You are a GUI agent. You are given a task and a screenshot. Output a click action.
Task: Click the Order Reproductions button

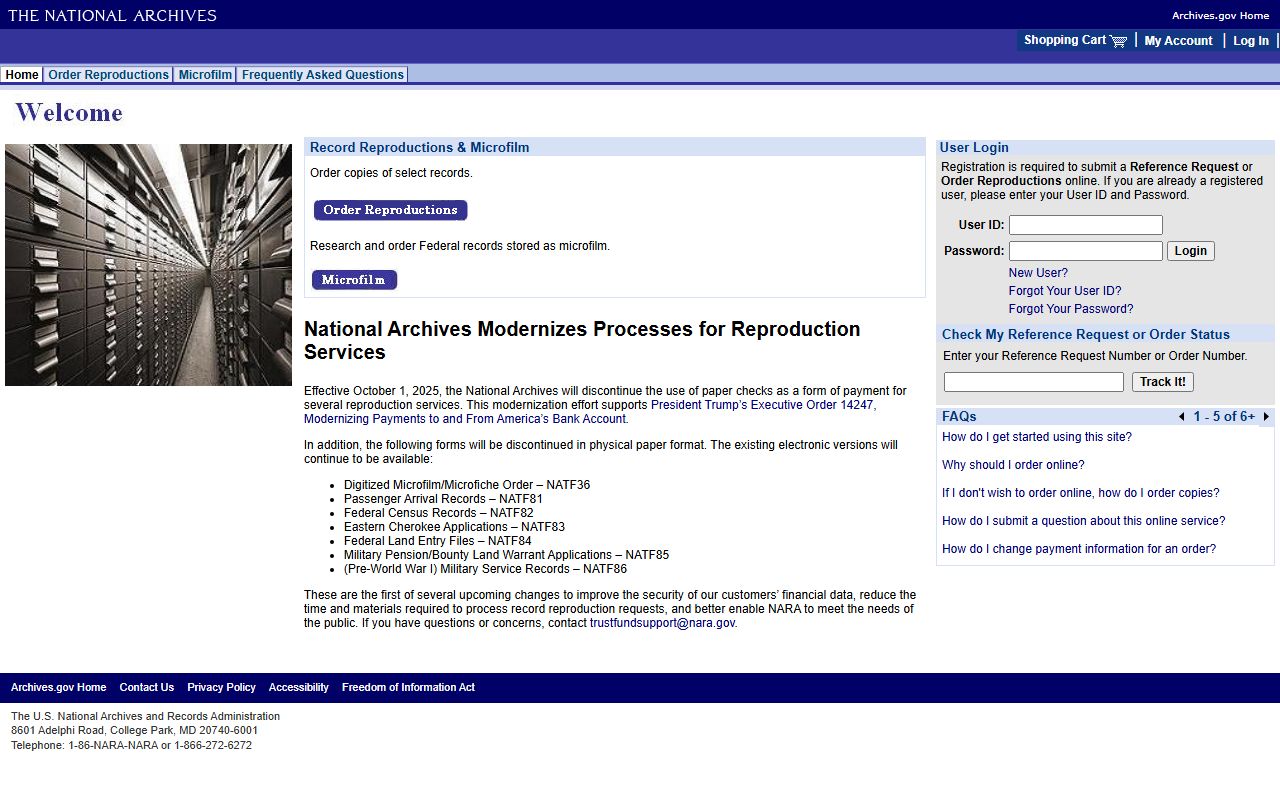(x=390, y=210)
